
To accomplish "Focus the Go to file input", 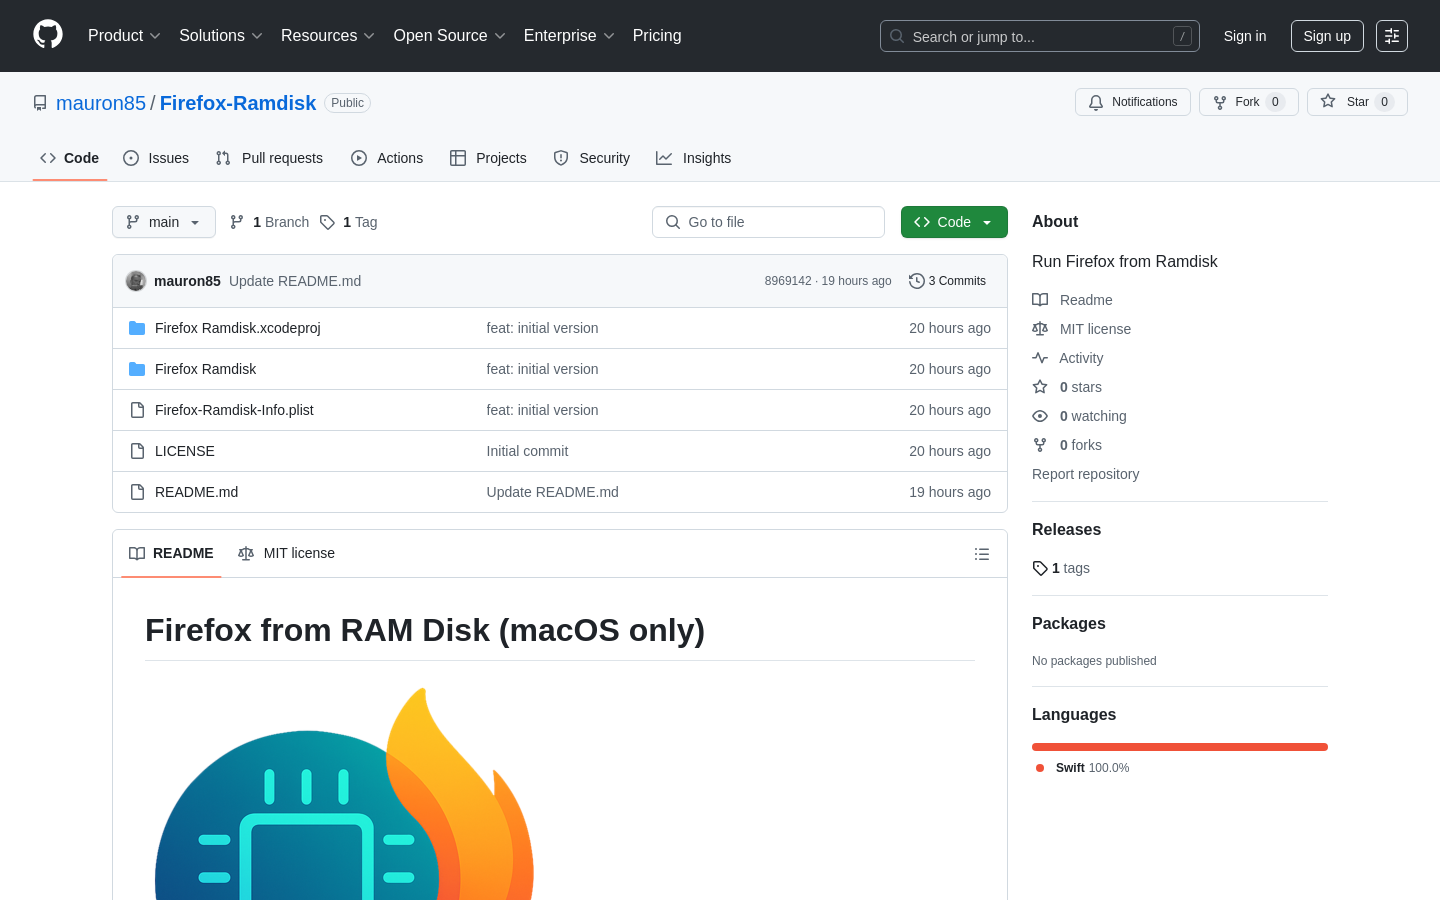I will tap(768, 222).
